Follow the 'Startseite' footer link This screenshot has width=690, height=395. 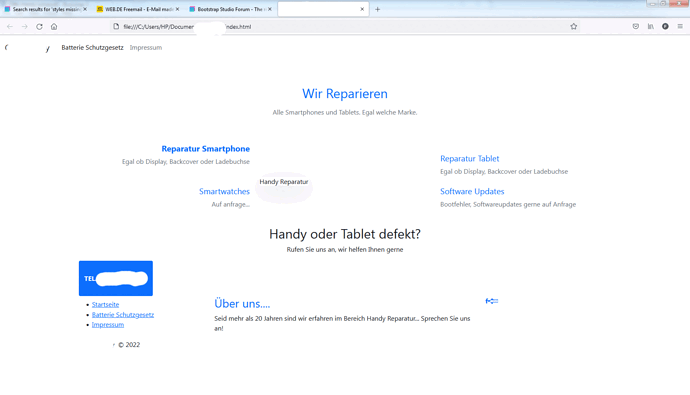(x=105, y=304)
